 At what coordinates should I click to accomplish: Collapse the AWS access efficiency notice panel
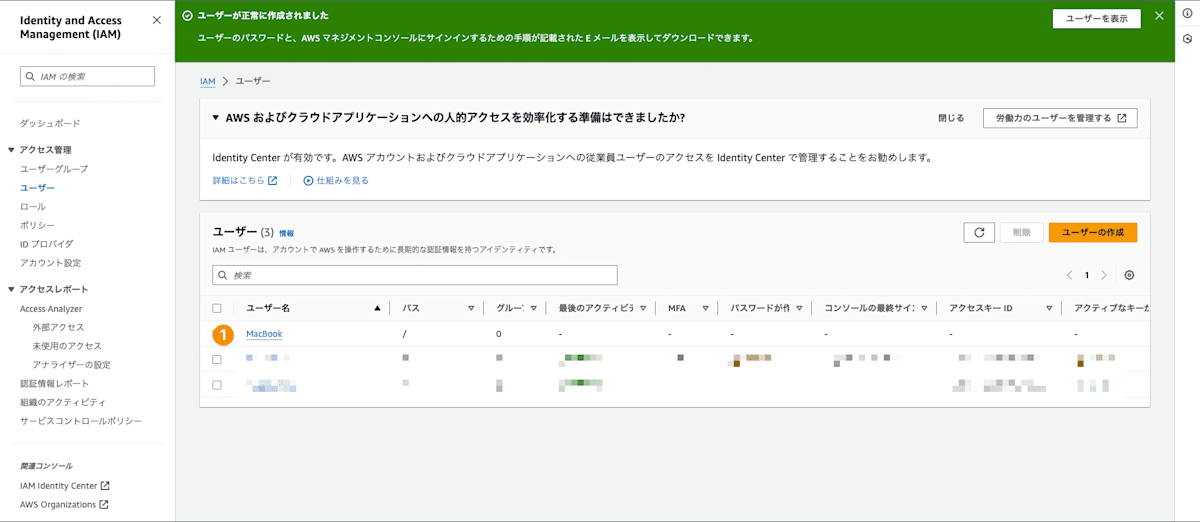tap(215, 118)
